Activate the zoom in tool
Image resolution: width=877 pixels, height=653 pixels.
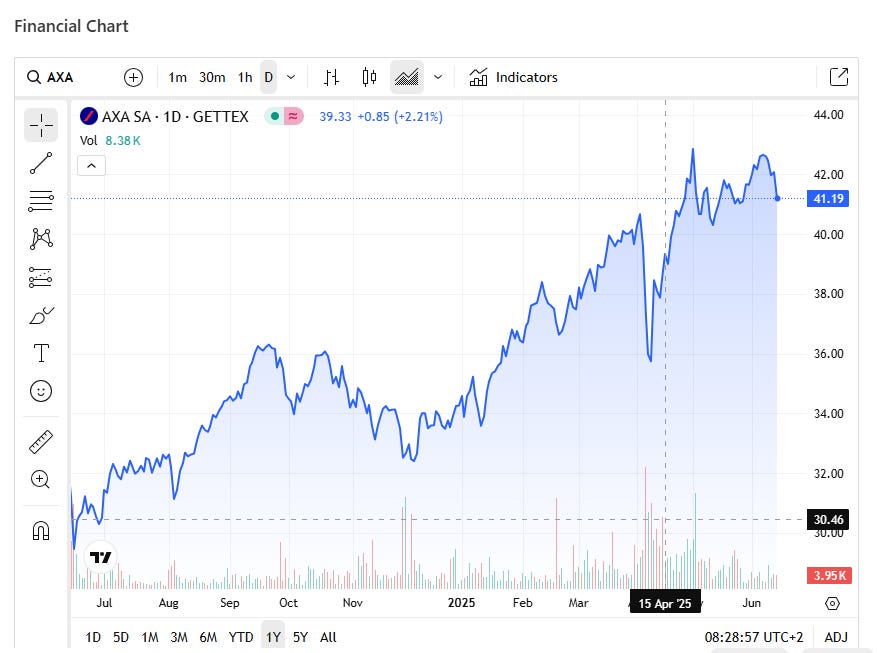click(41, 479)
